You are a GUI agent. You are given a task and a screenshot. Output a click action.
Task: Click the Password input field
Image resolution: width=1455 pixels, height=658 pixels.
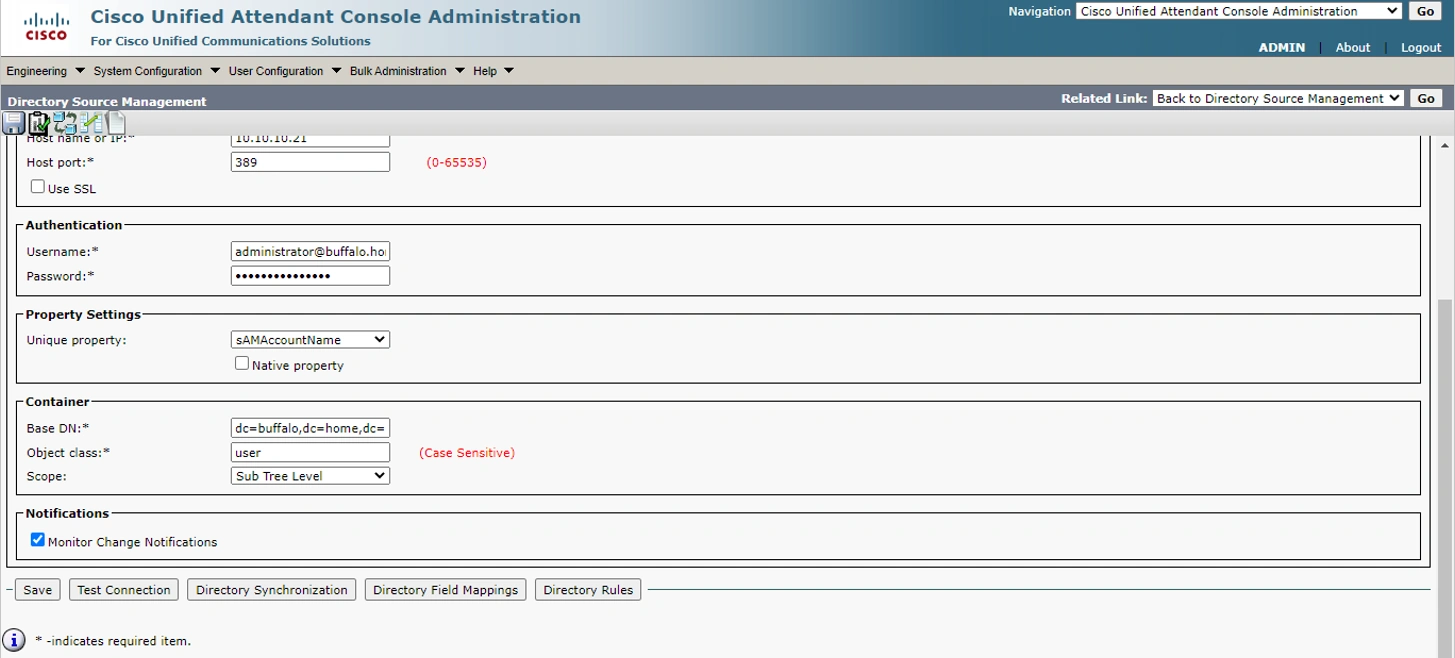pos(310,276)
